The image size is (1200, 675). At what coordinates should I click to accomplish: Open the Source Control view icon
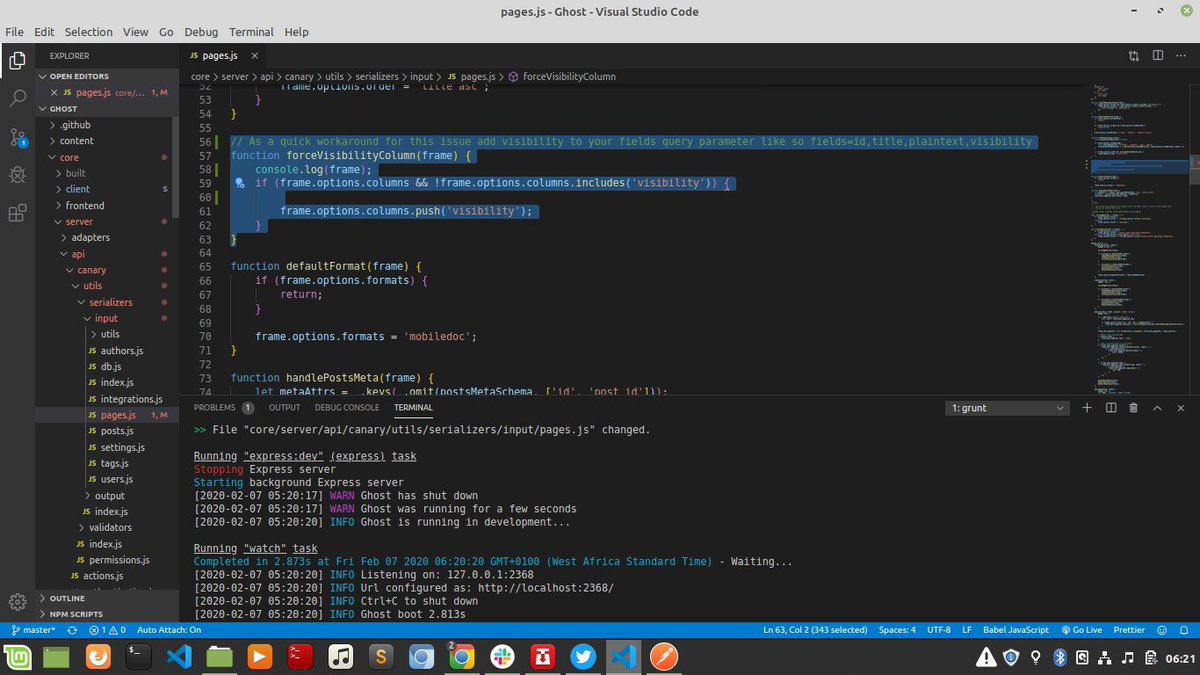[x=17, y=137]
